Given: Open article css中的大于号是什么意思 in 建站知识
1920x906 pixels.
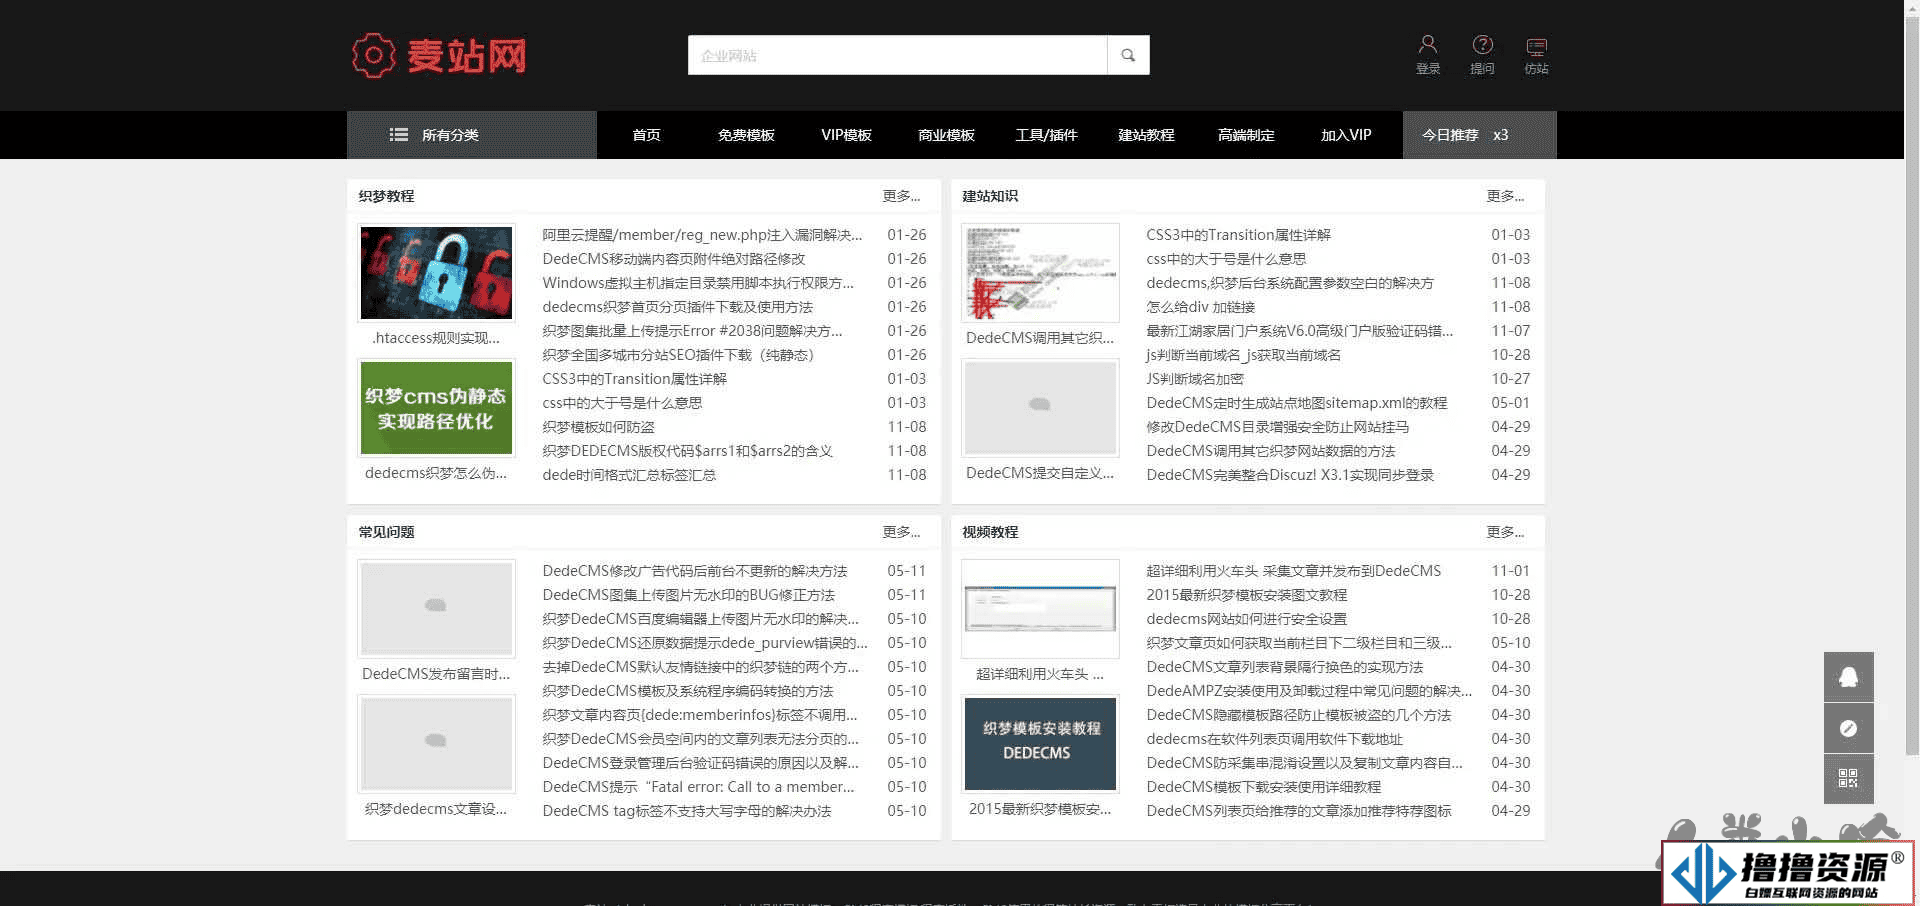Looking at the screenshot, I should [x=1226, y=259].
